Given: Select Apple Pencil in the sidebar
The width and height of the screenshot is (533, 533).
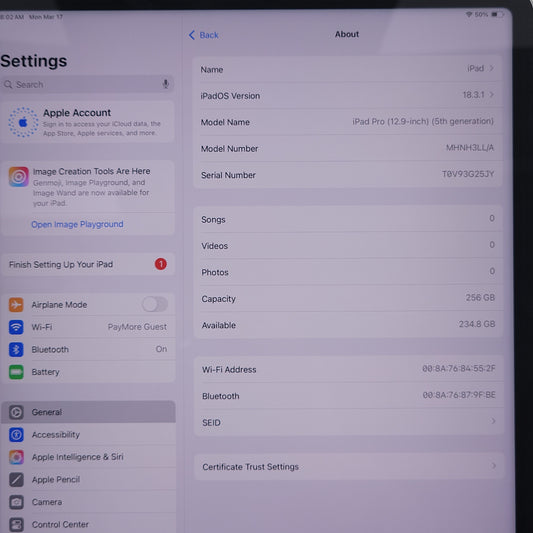Looking at the screenshot, I should point(88,479).
